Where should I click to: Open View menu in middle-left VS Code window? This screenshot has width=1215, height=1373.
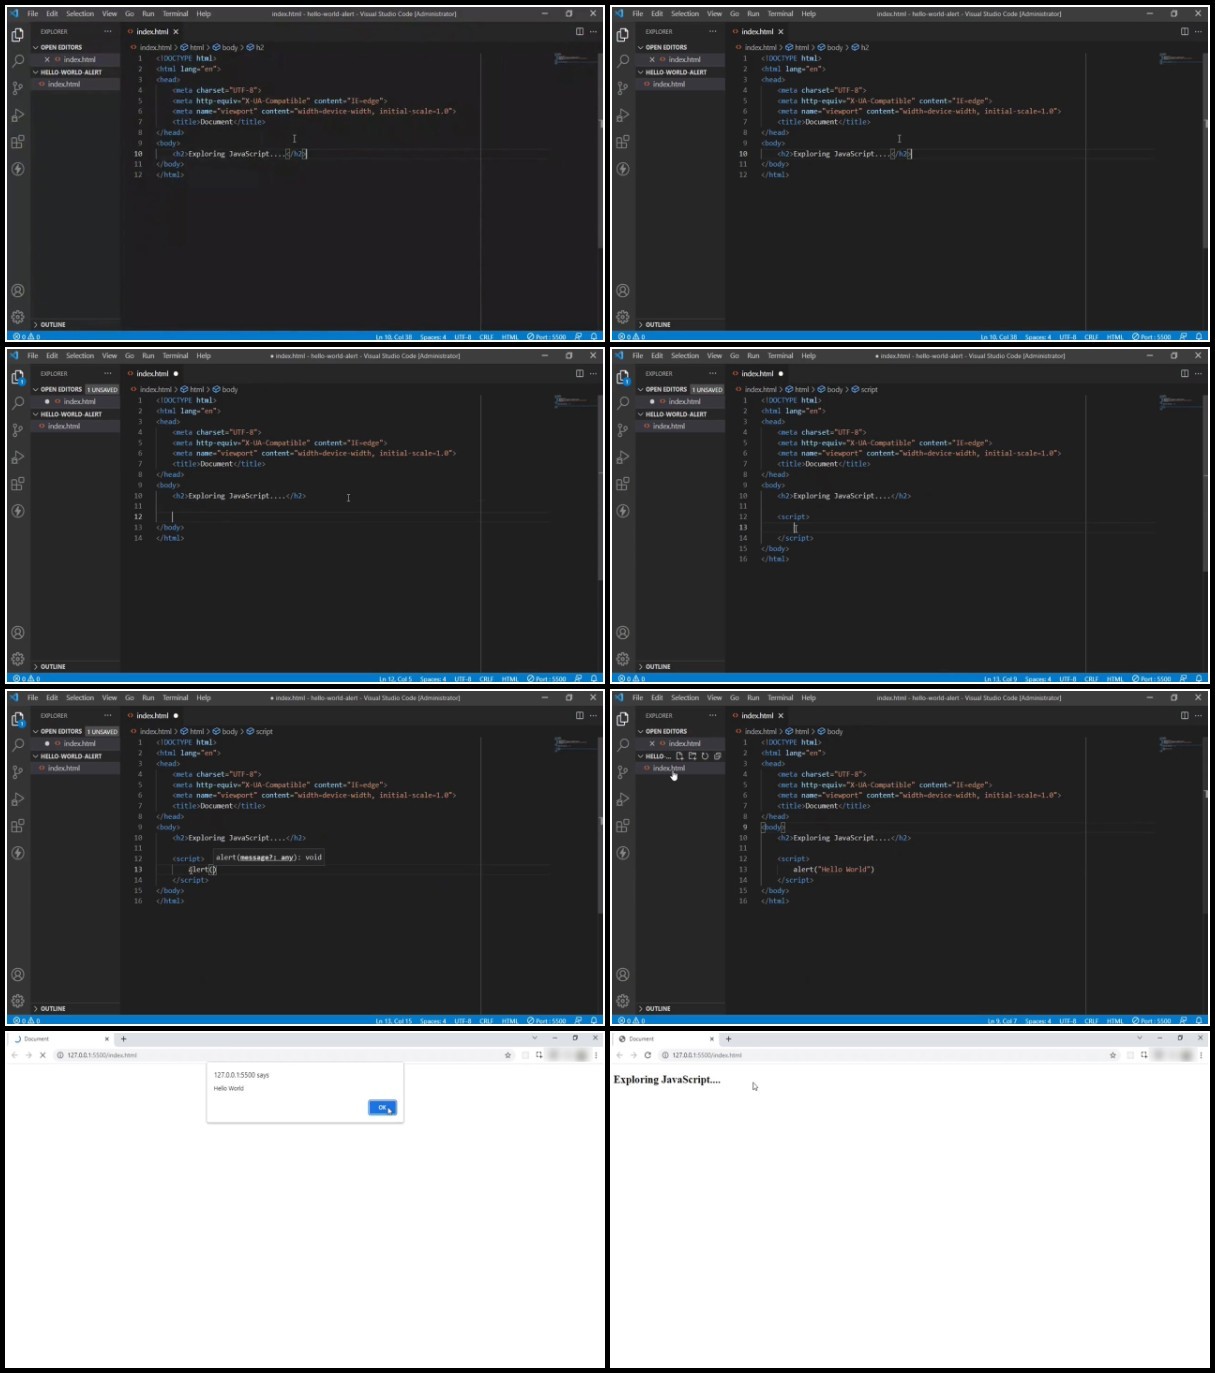(109, 356)
